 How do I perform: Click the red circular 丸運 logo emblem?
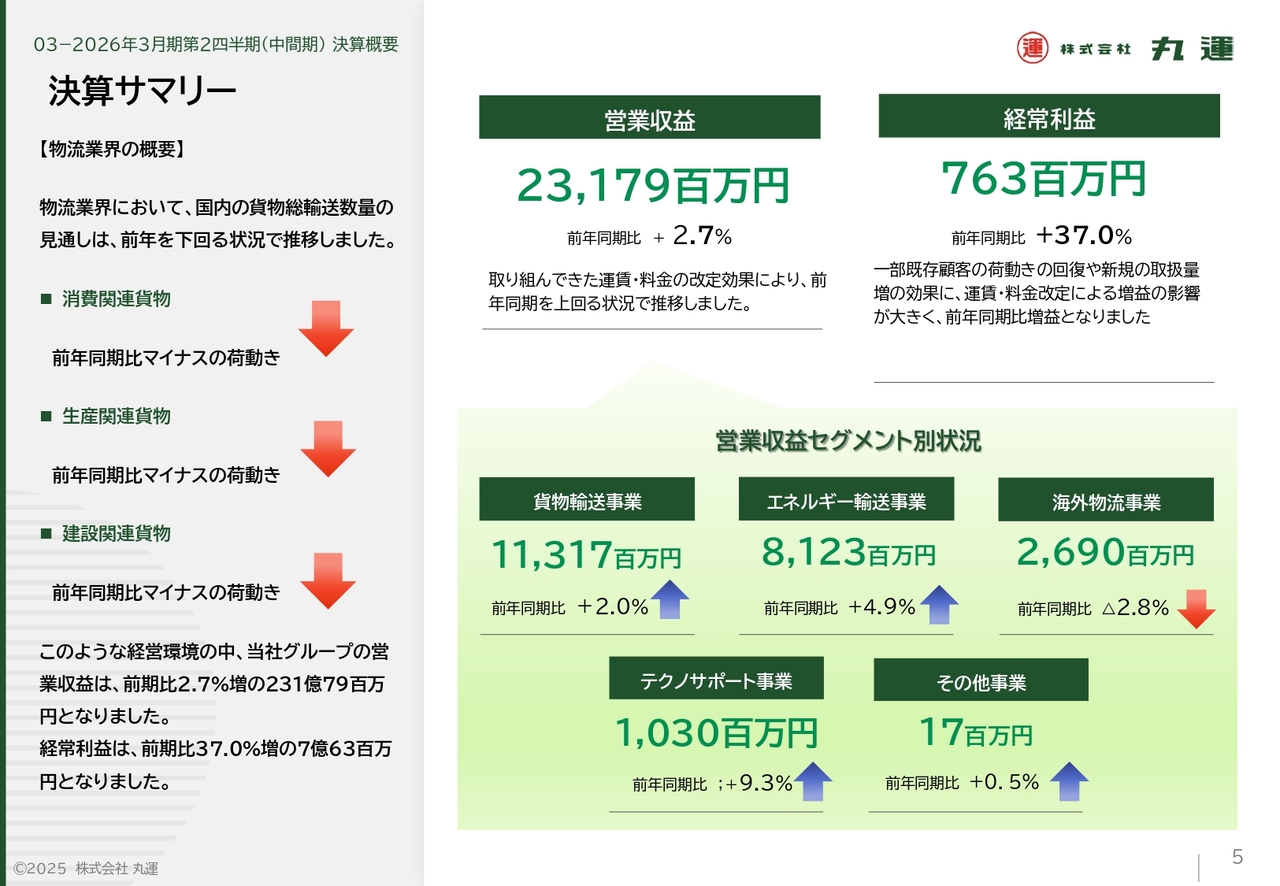[1032, 48]
